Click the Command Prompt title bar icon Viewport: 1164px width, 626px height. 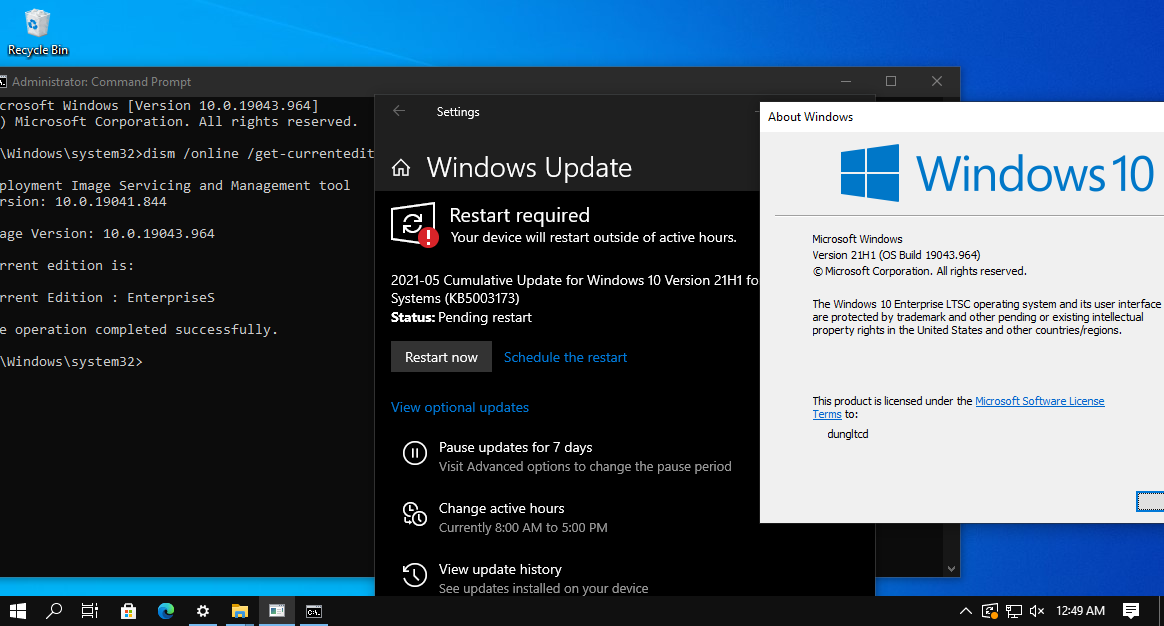pos(3,82)
